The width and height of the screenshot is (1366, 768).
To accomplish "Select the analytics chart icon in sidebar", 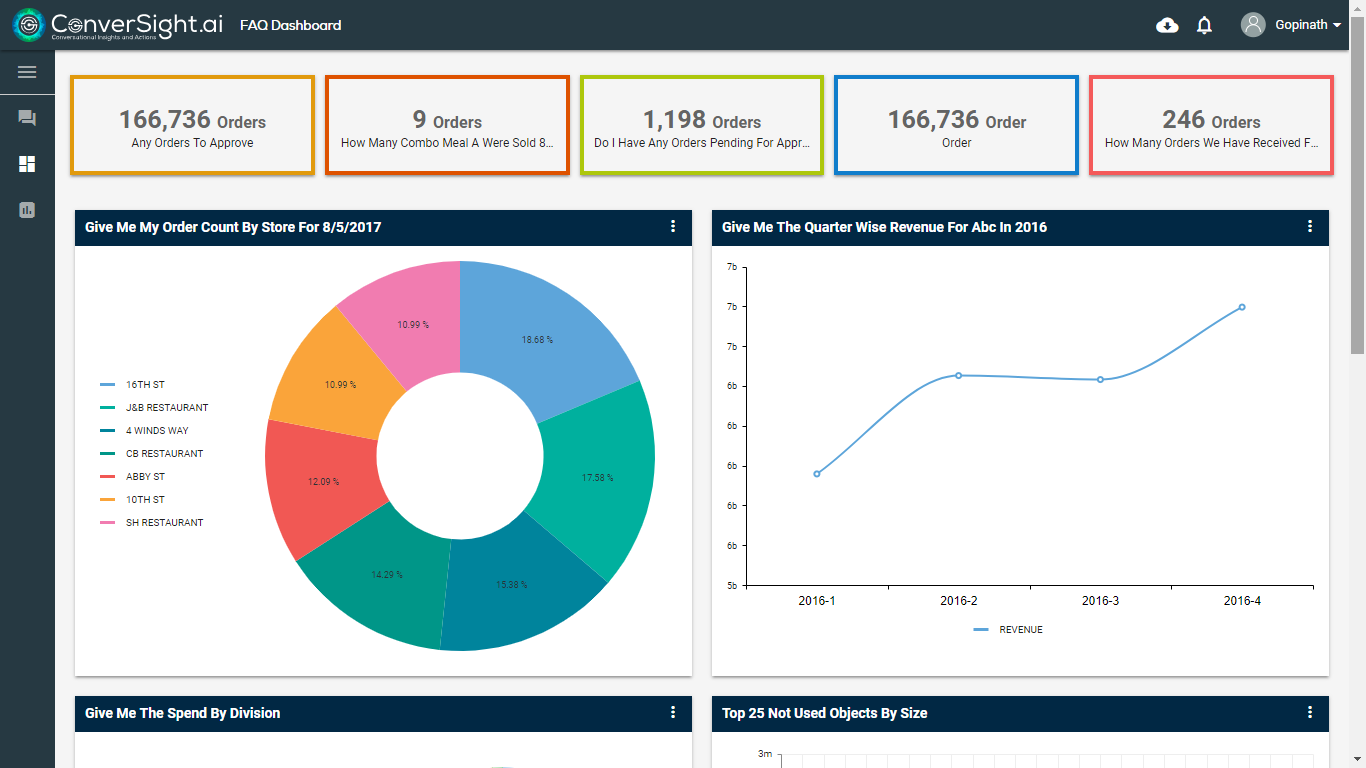I will 26,210.
